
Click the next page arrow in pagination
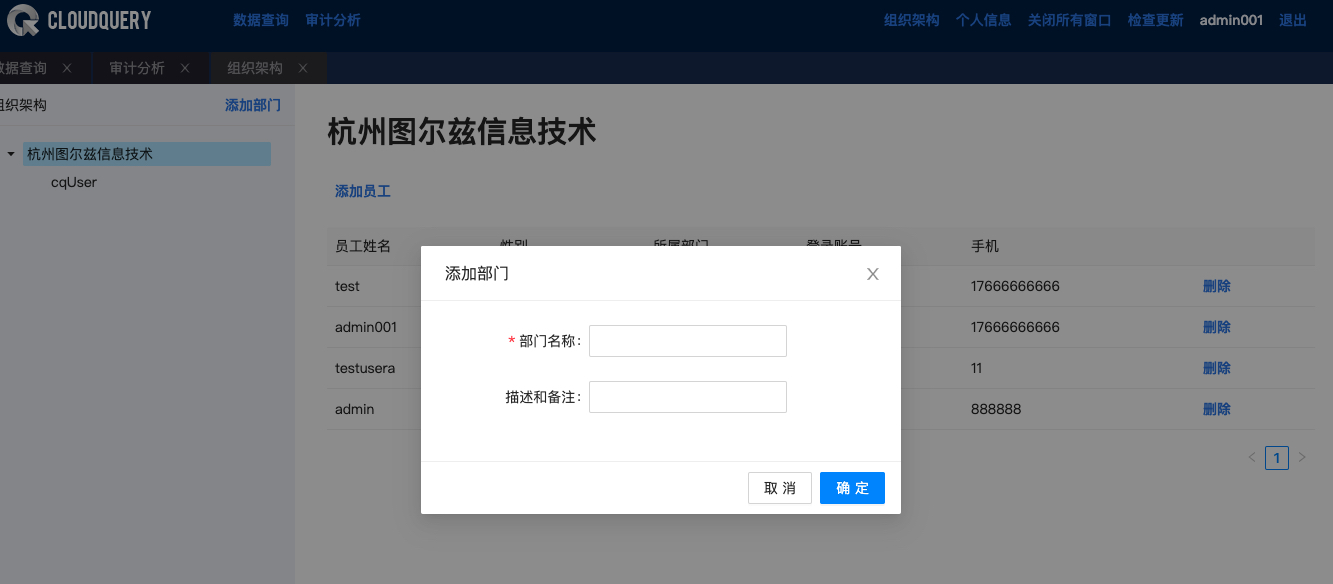pos(1302,457)
